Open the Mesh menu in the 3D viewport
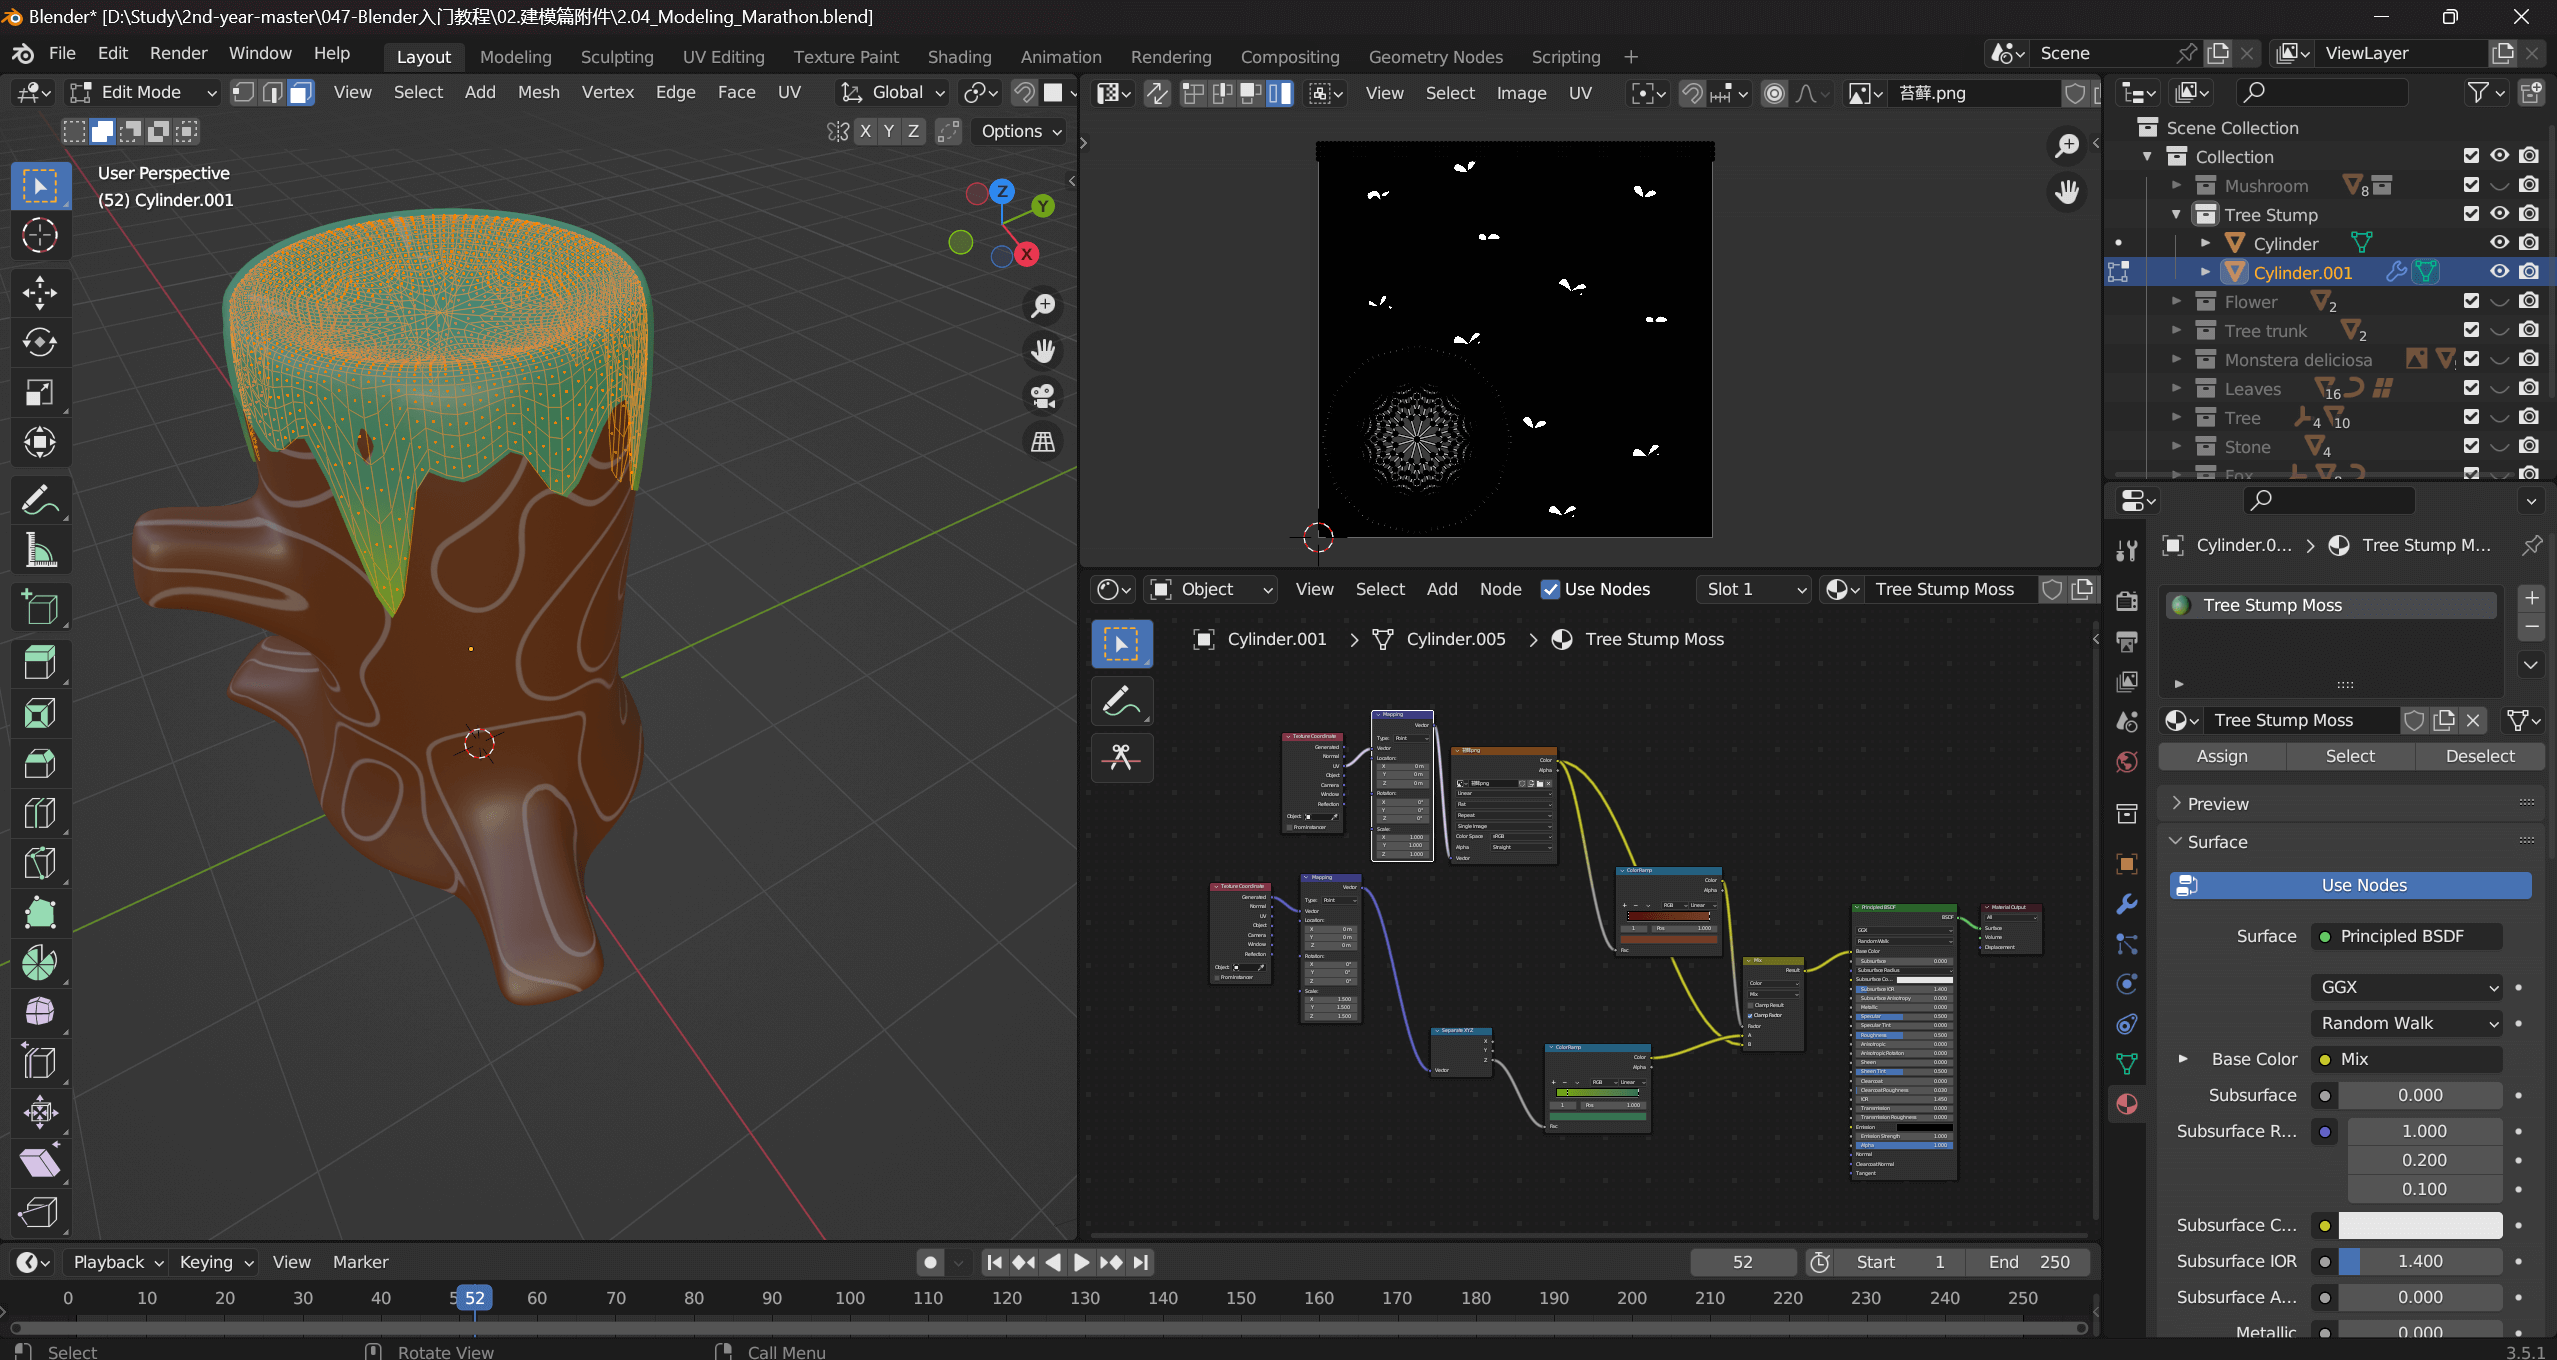2557x1360 pixels. (538, 93)
